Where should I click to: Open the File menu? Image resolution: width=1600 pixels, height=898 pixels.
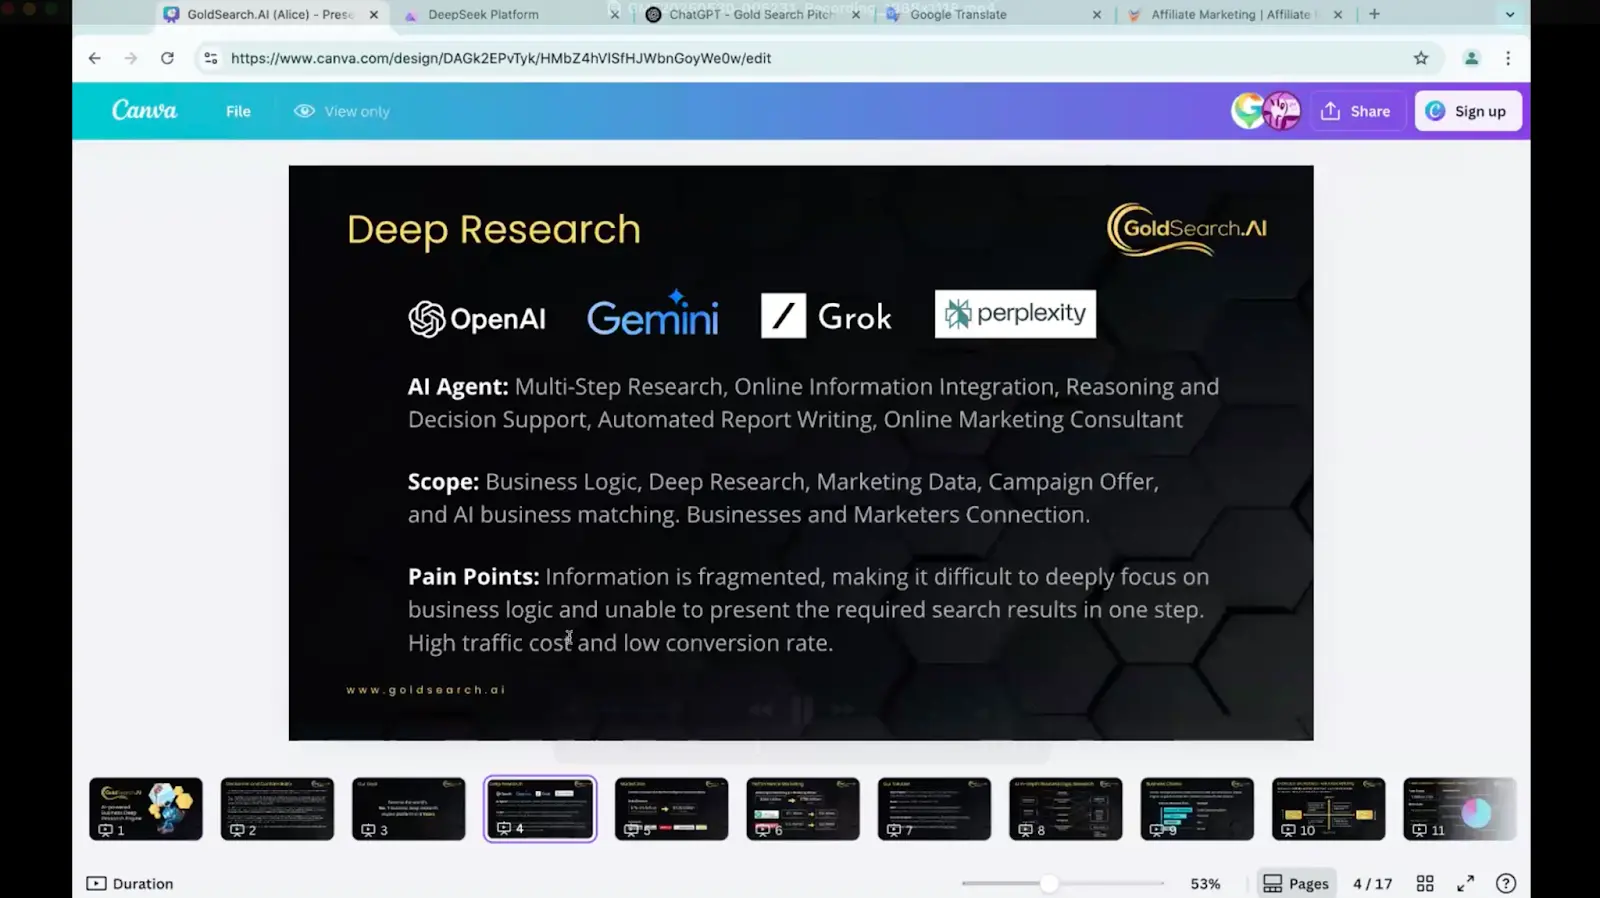[x=238, y=111]
